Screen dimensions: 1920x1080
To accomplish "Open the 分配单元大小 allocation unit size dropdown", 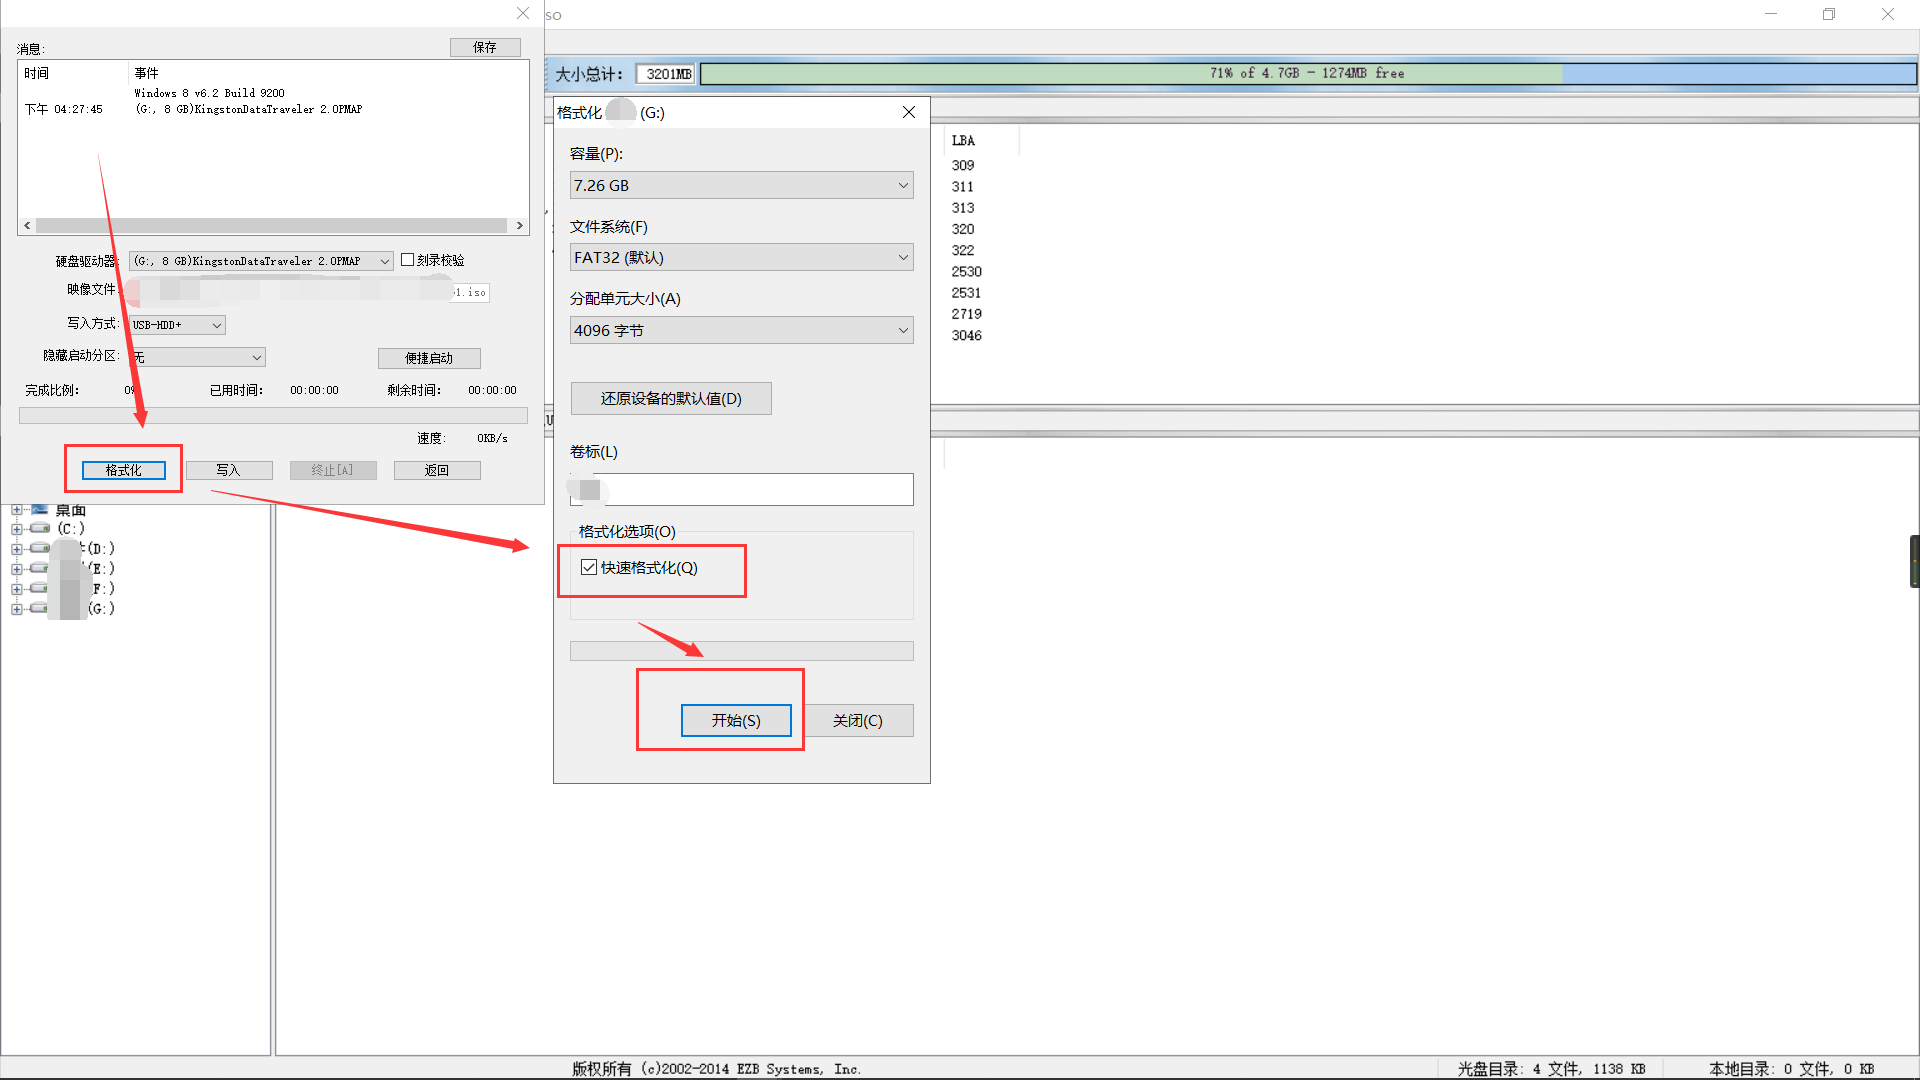I will pyautogui.click(x=902, y=330).
